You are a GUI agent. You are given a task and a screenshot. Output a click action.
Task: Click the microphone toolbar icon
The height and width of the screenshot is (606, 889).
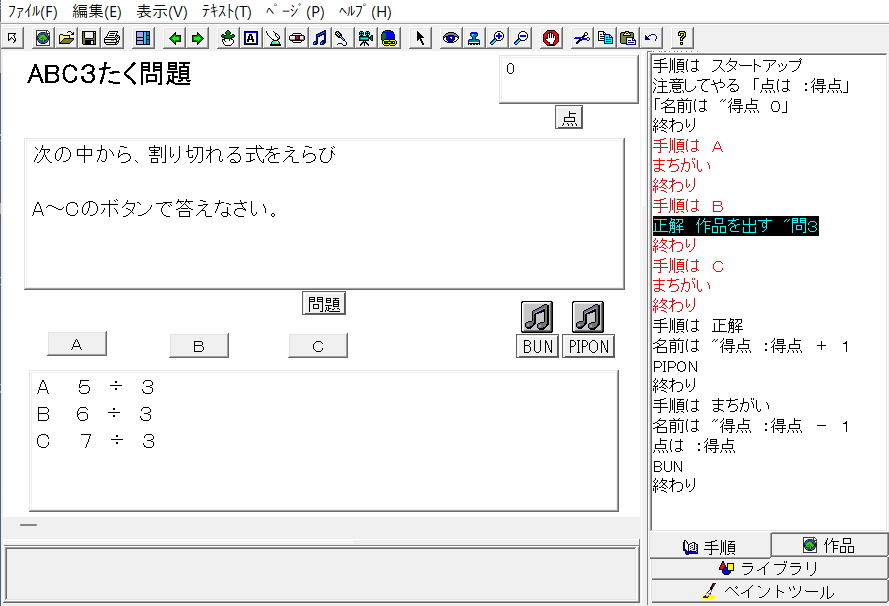pos(342,38)
